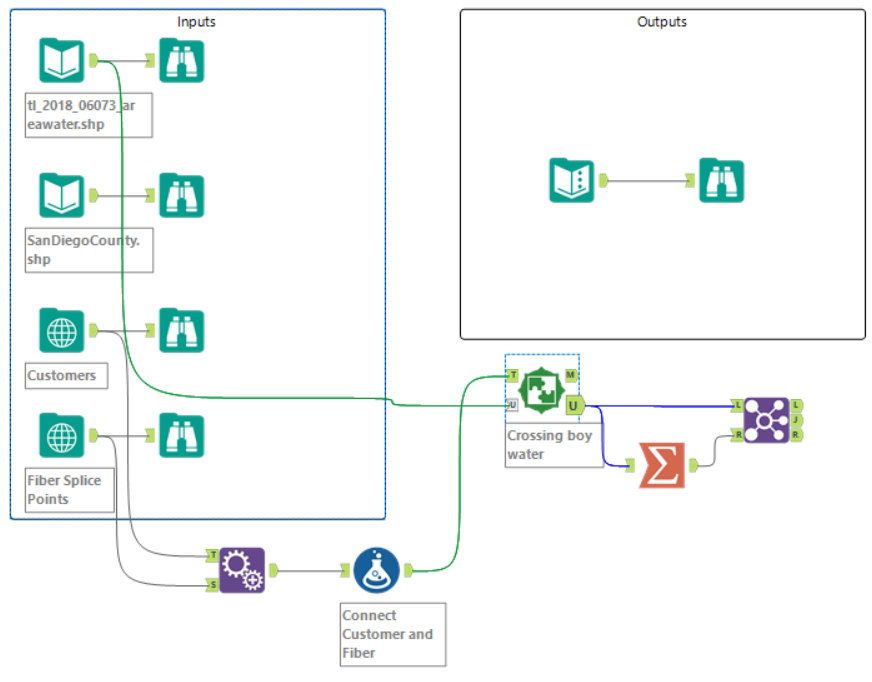Click the Summarize sigma tool
This screenshot has width=872, height=682.
[x=662, y=466]
